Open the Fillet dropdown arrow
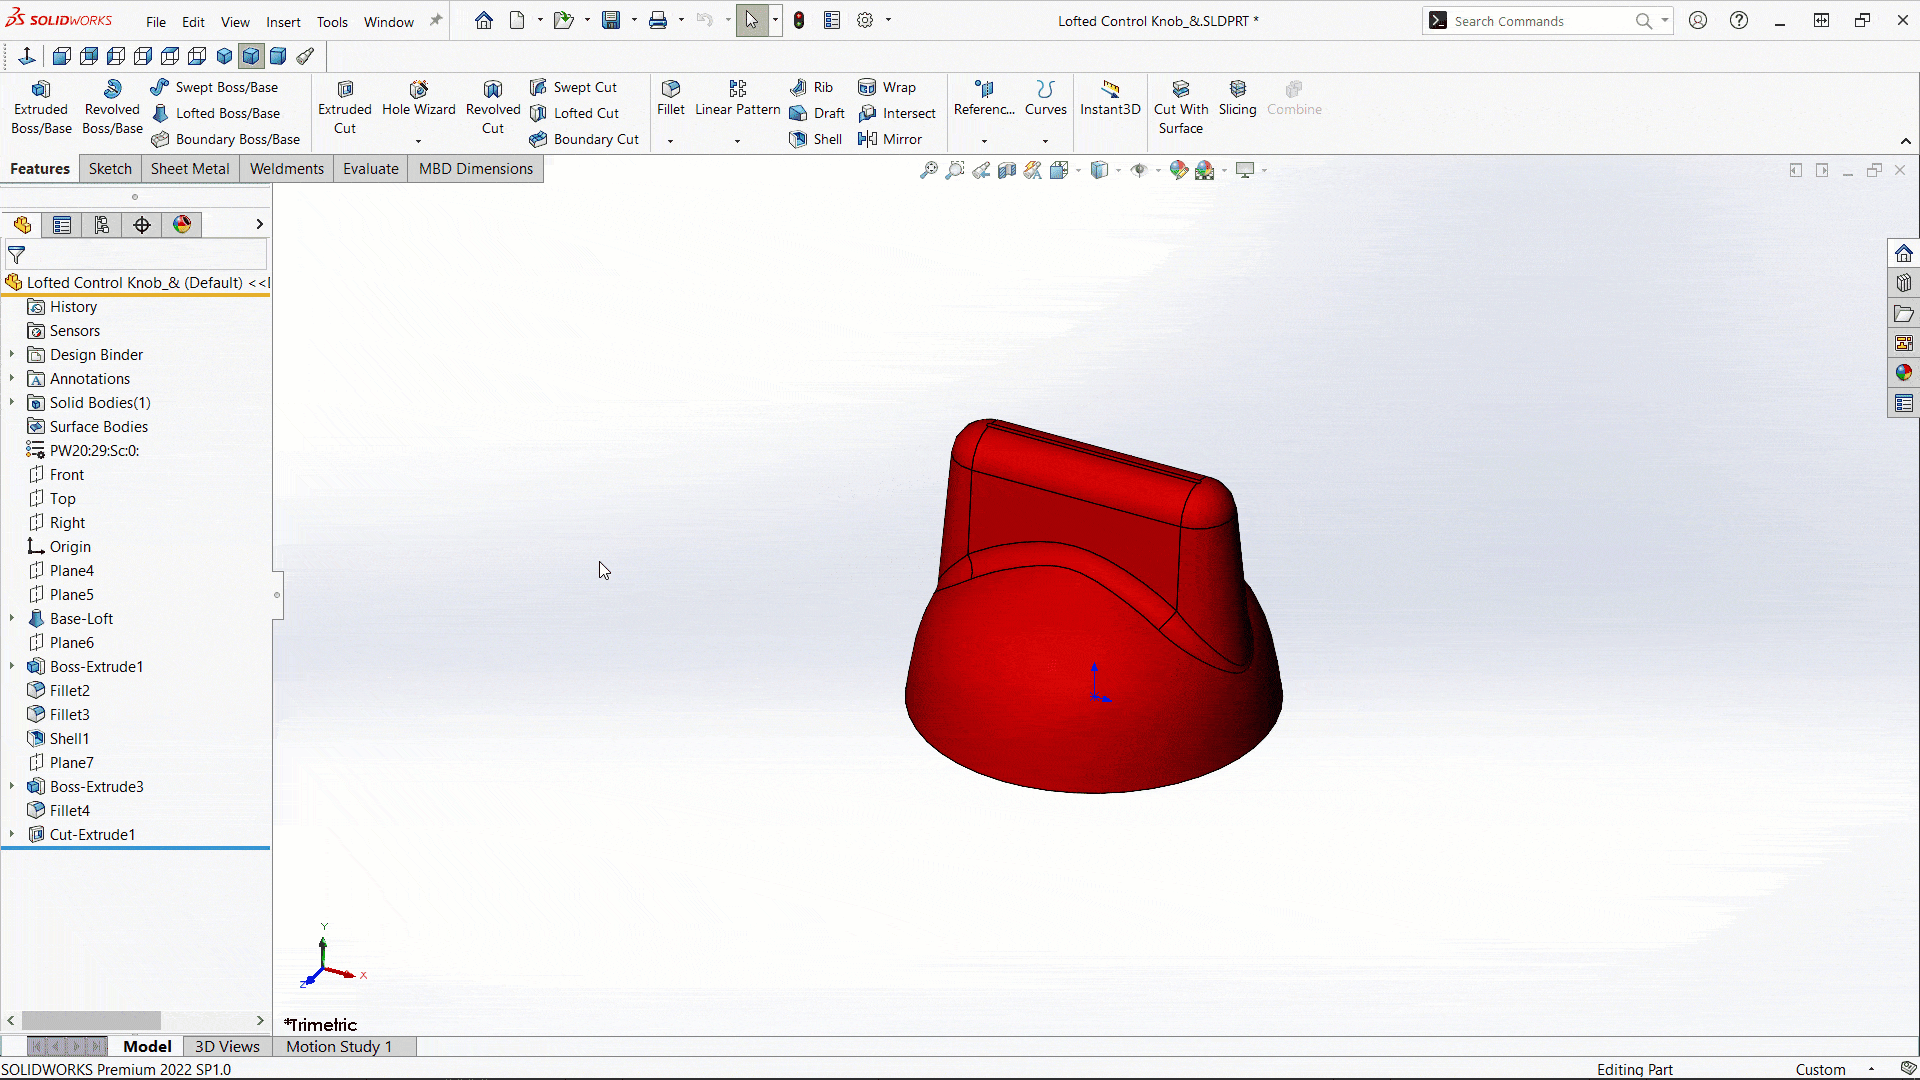 670,141
